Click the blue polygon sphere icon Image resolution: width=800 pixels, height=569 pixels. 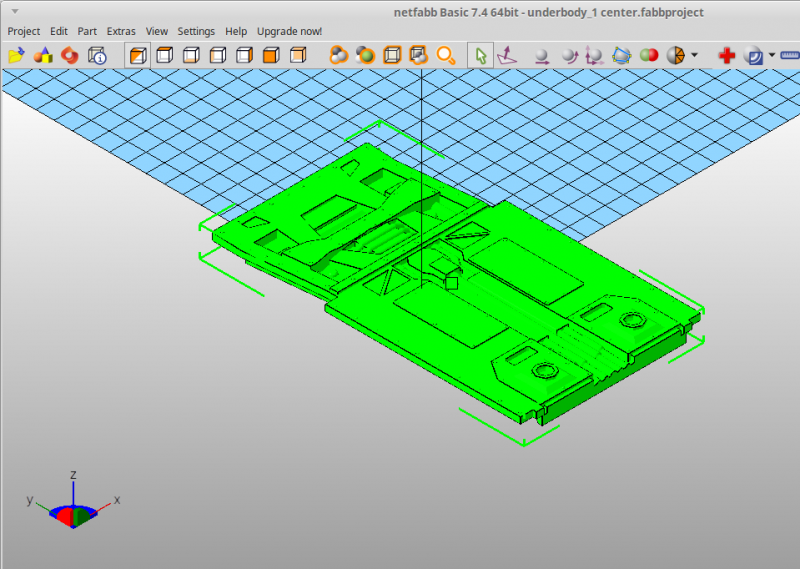click(x=621, y=55)
